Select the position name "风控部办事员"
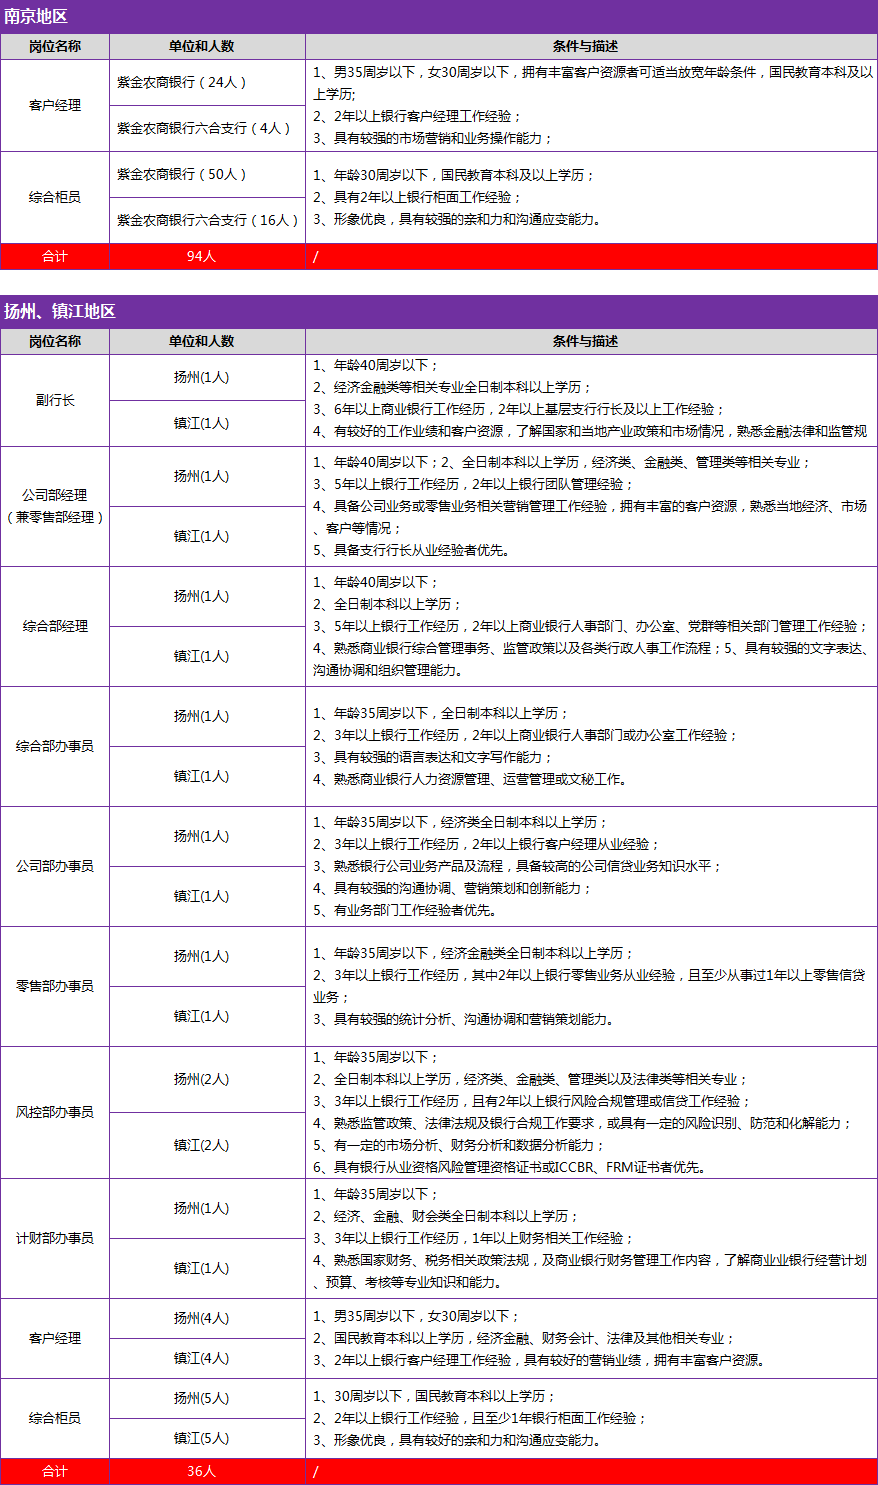 pyautogui.click(x=55, y=1112)
